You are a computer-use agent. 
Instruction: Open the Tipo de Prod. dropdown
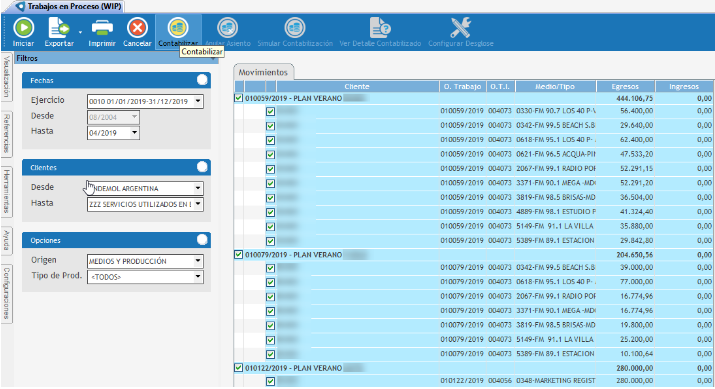[198, 276]
